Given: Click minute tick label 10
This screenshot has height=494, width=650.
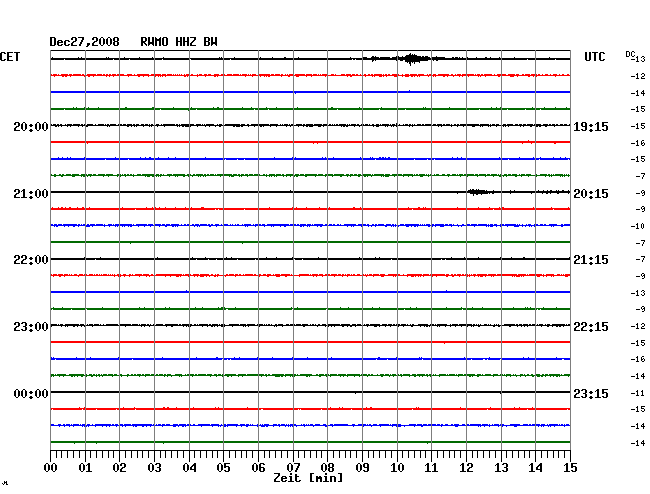Looking at the screenshot, I should (397, 468).
